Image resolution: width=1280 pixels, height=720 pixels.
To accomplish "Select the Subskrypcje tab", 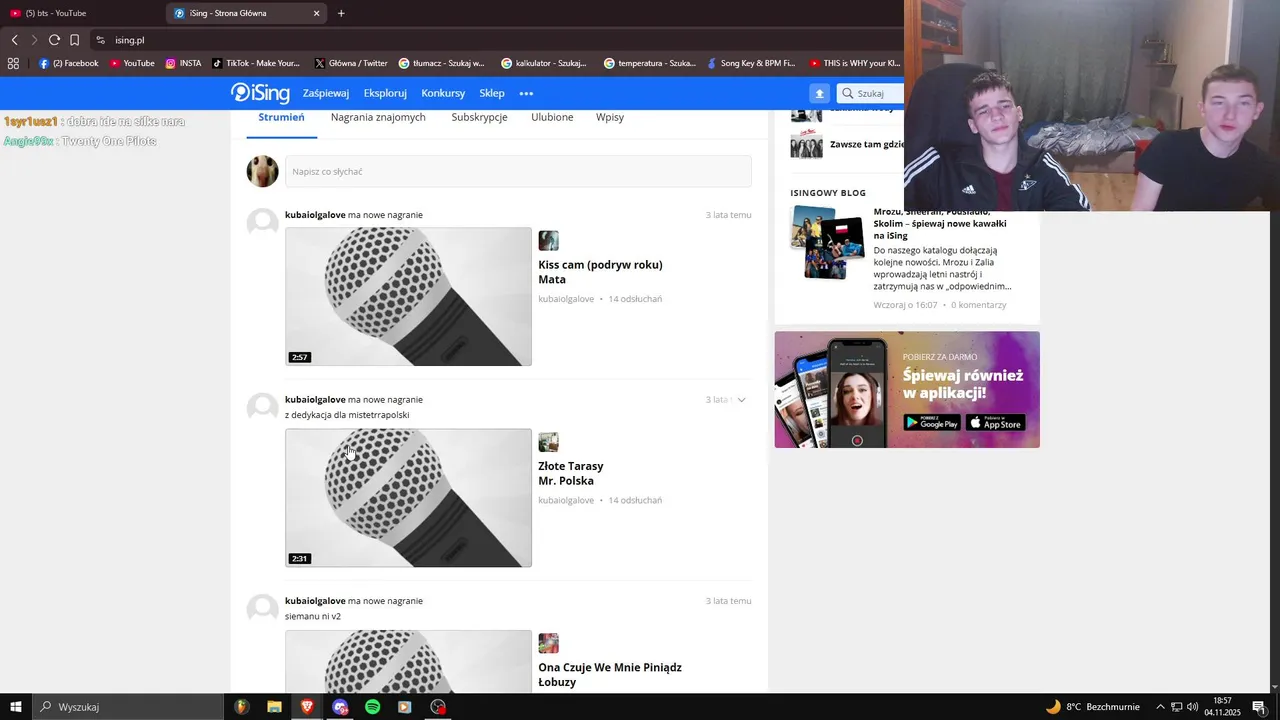I will coord(479,117).
